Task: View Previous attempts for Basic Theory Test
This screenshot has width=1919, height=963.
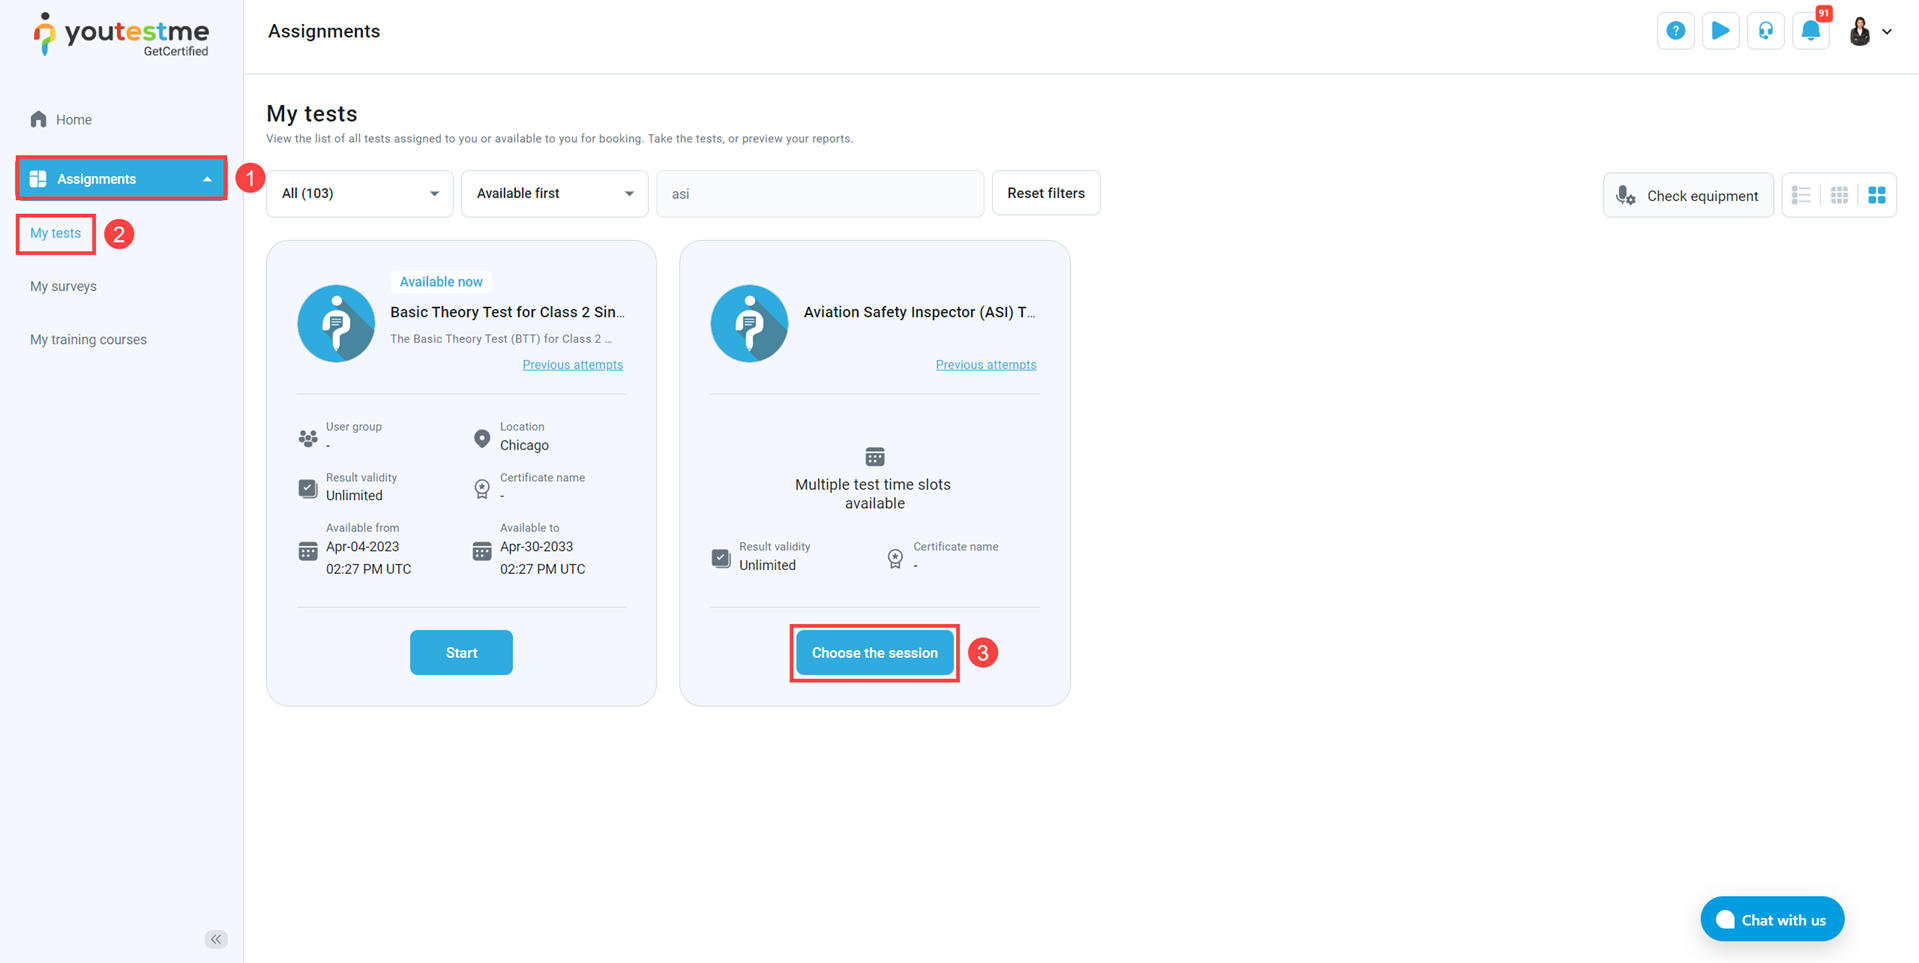Action: coord(573,365)
